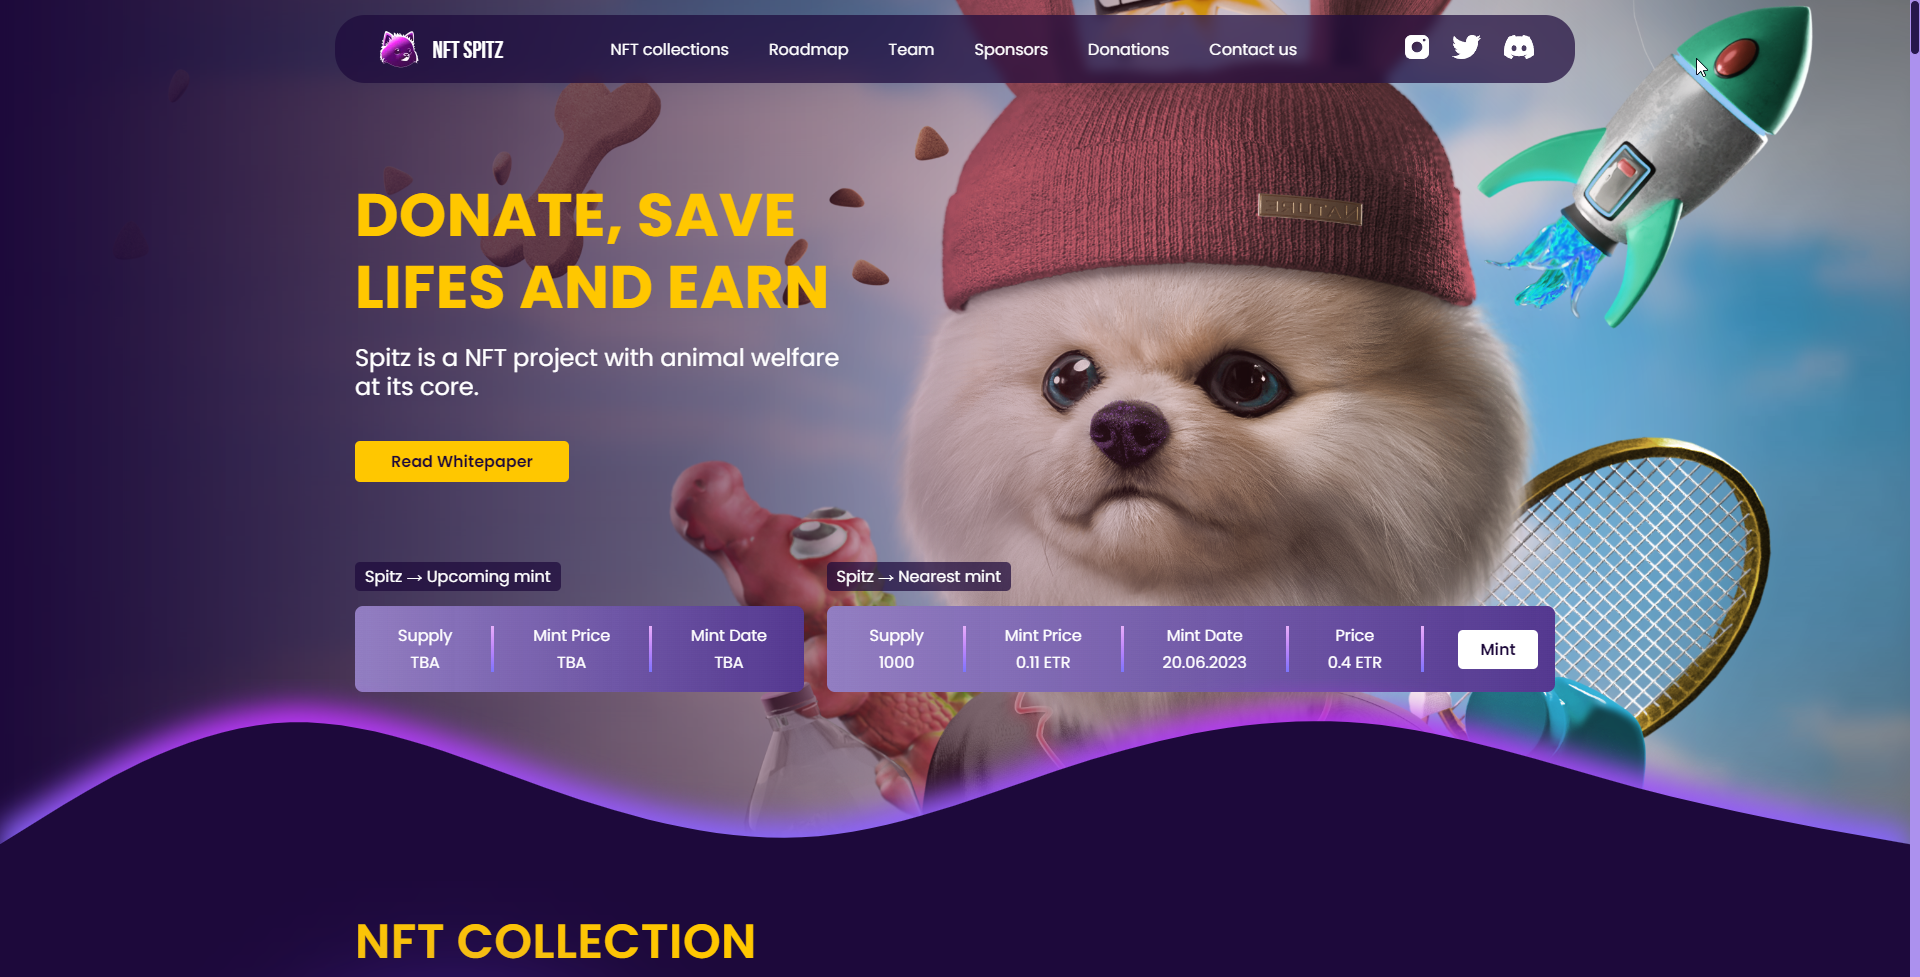Click the Mint Date 20.06.2023 cell
Image resolution: width=1920 pixels, height=977 pixels.
click(1204, 649)
